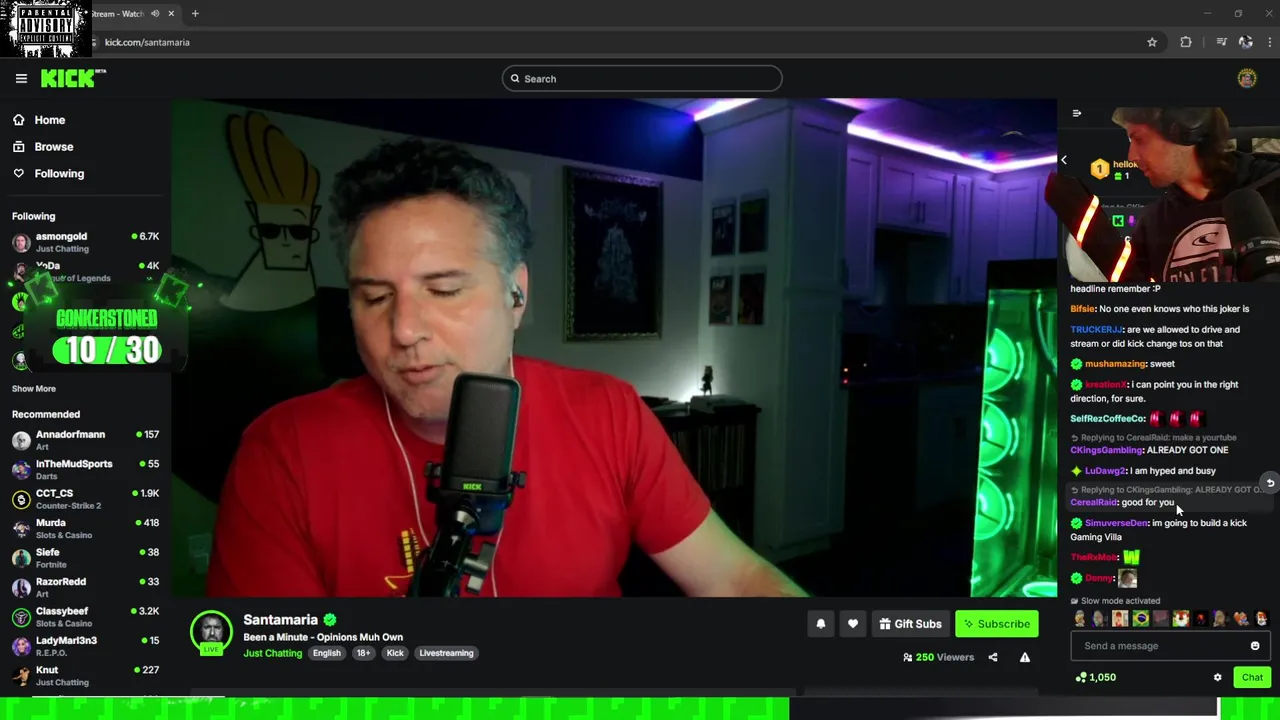The image size is (1280, 720).
Task: Open asmongold channel in Following list
Action: pyautogui.click(x=85, y=242)
